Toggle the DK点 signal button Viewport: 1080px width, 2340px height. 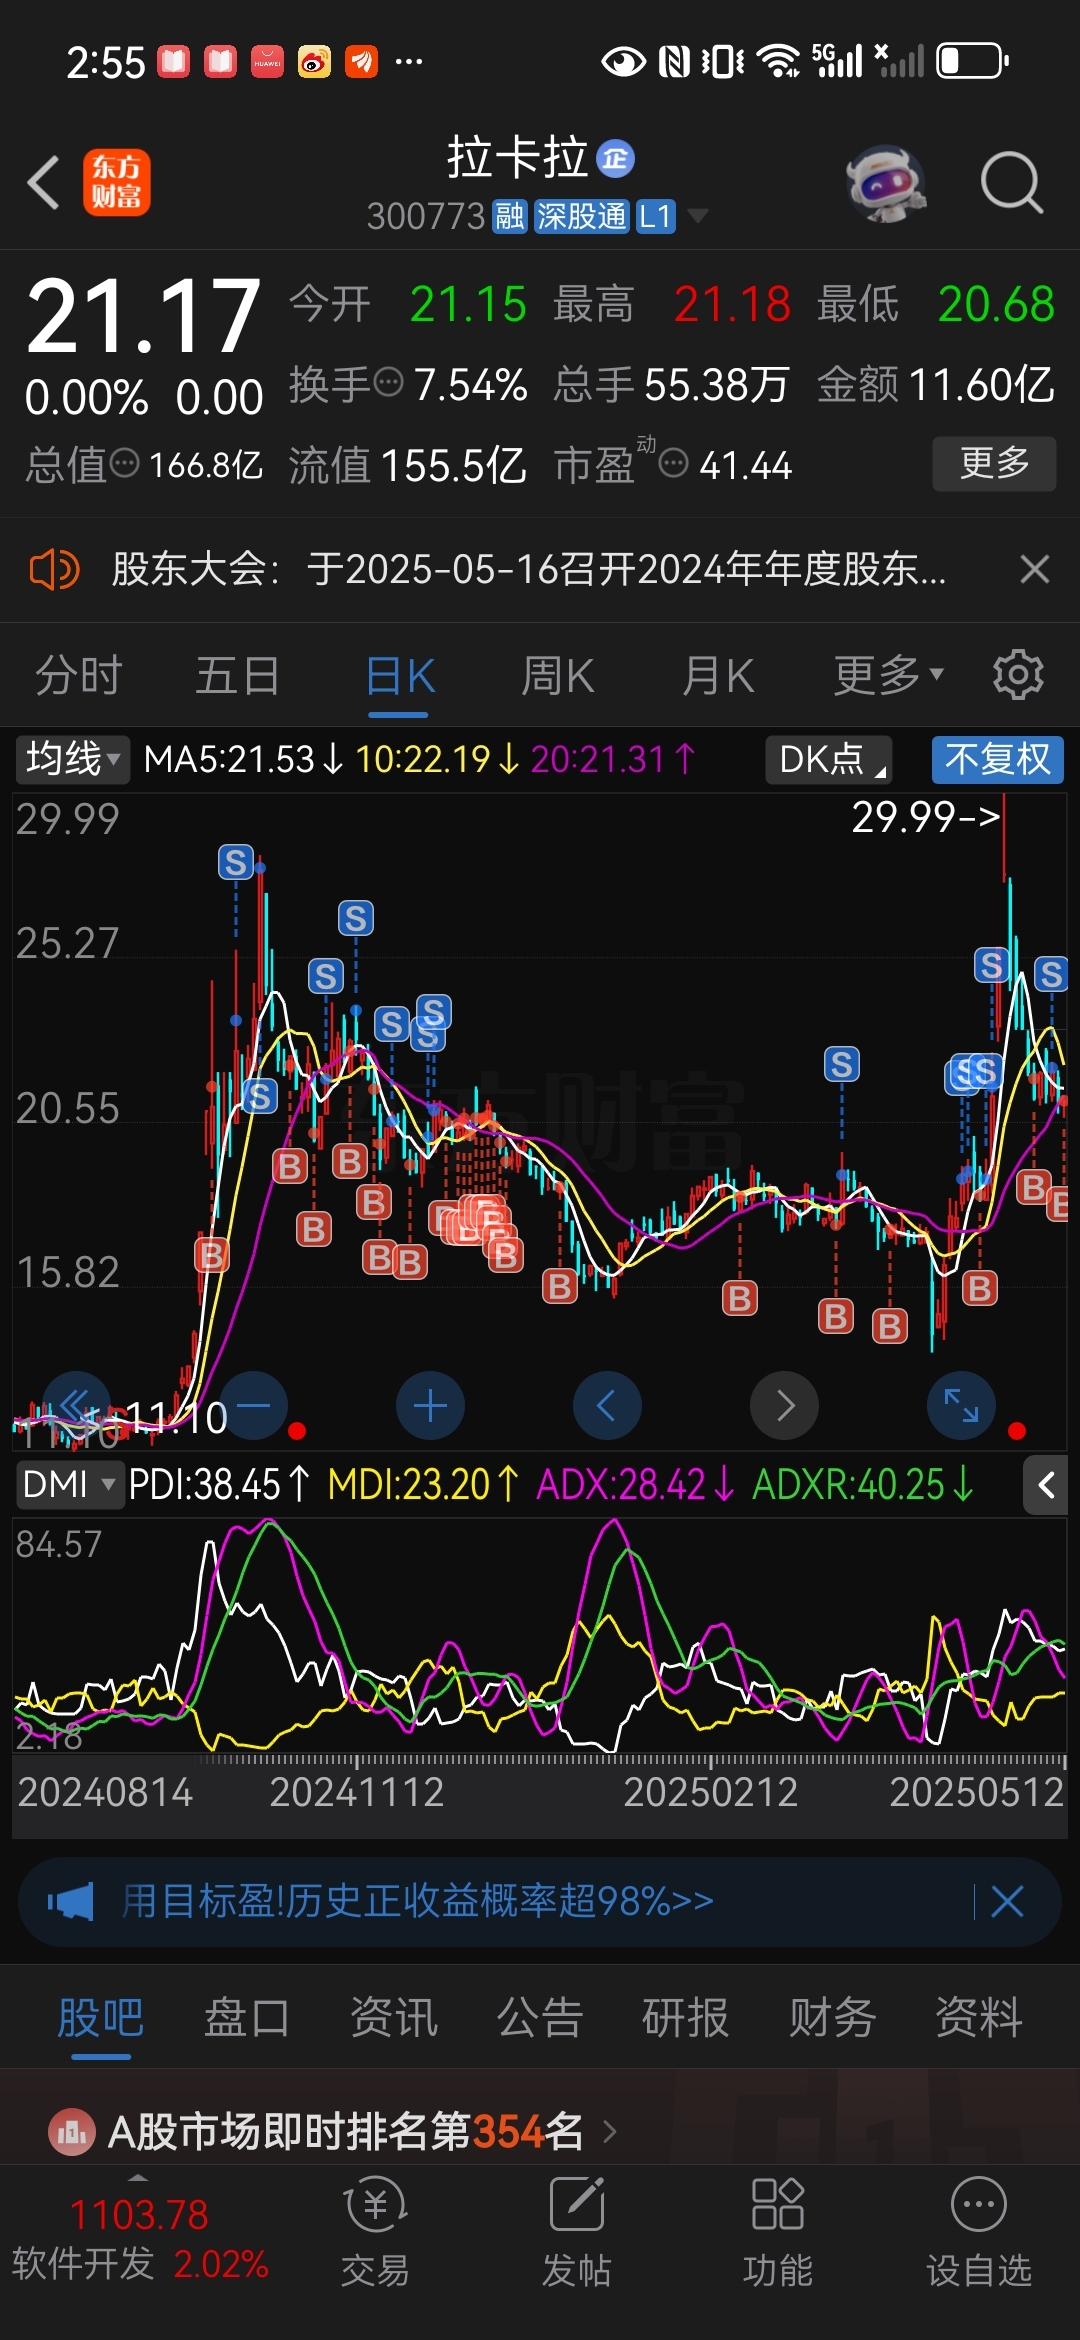click(829, 759)
